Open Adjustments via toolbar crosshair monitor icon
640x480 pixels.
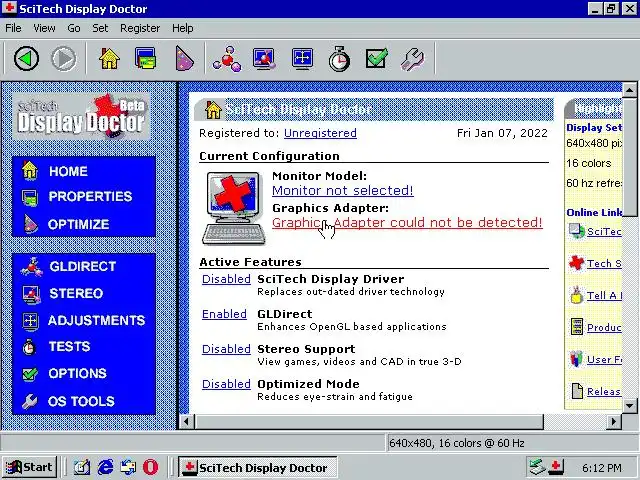click(x=302, y=59)
